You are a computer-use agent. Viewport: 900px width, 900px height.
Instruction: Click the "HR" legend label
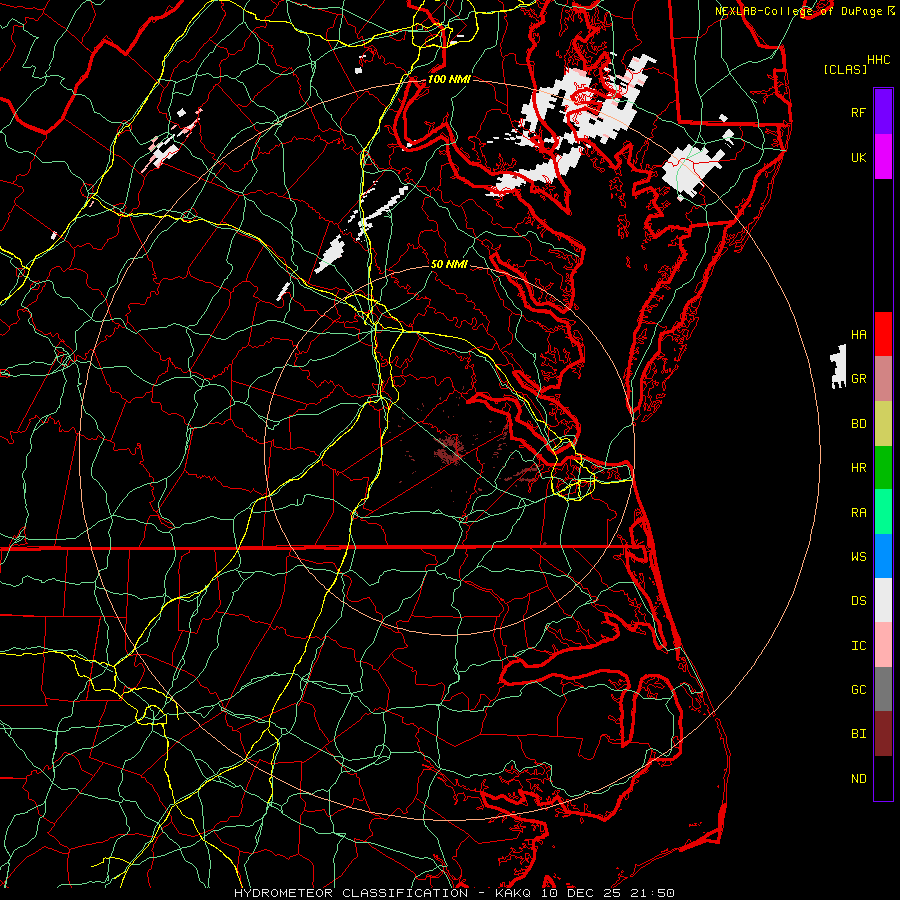(859, 468)
